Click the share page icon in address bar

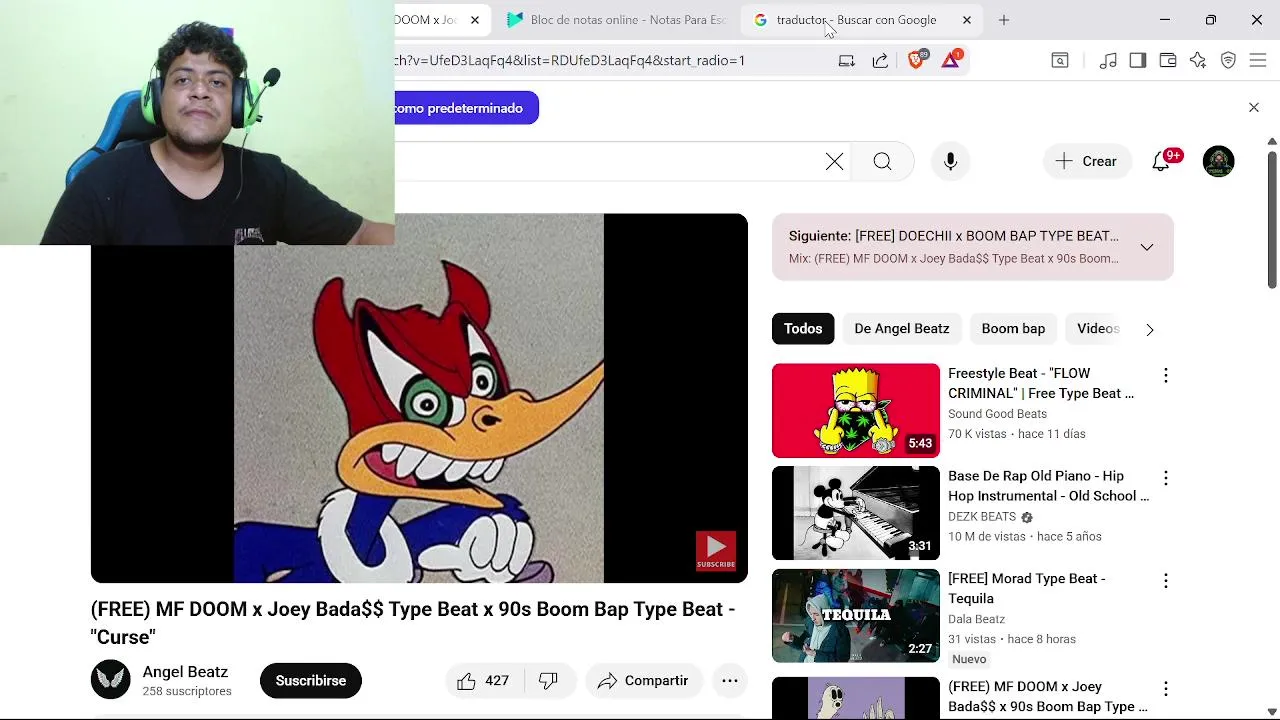click(x=880, y=60)
